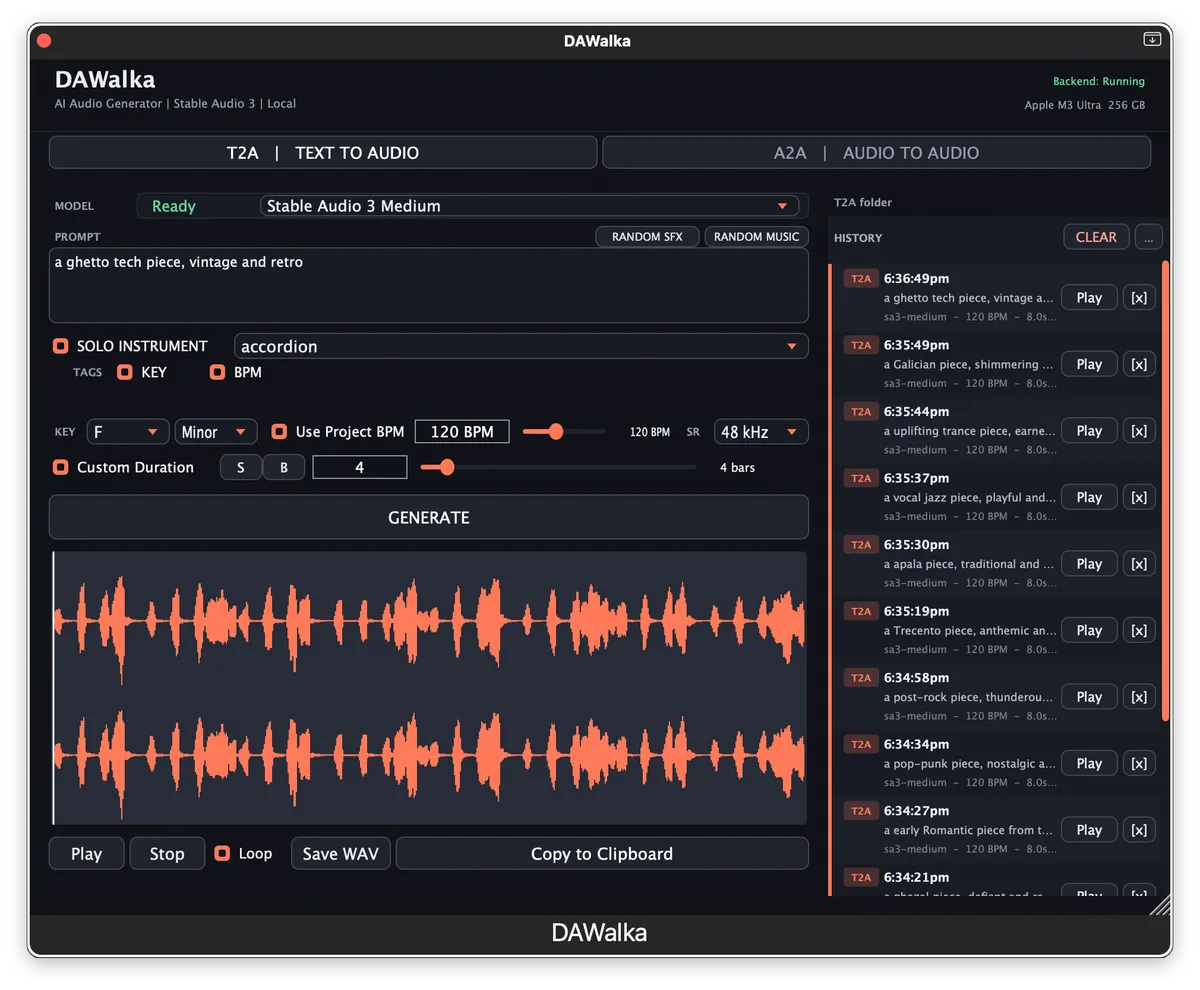Click the Backend: Running status text
1200x990 pixels.
(1099, 81)
